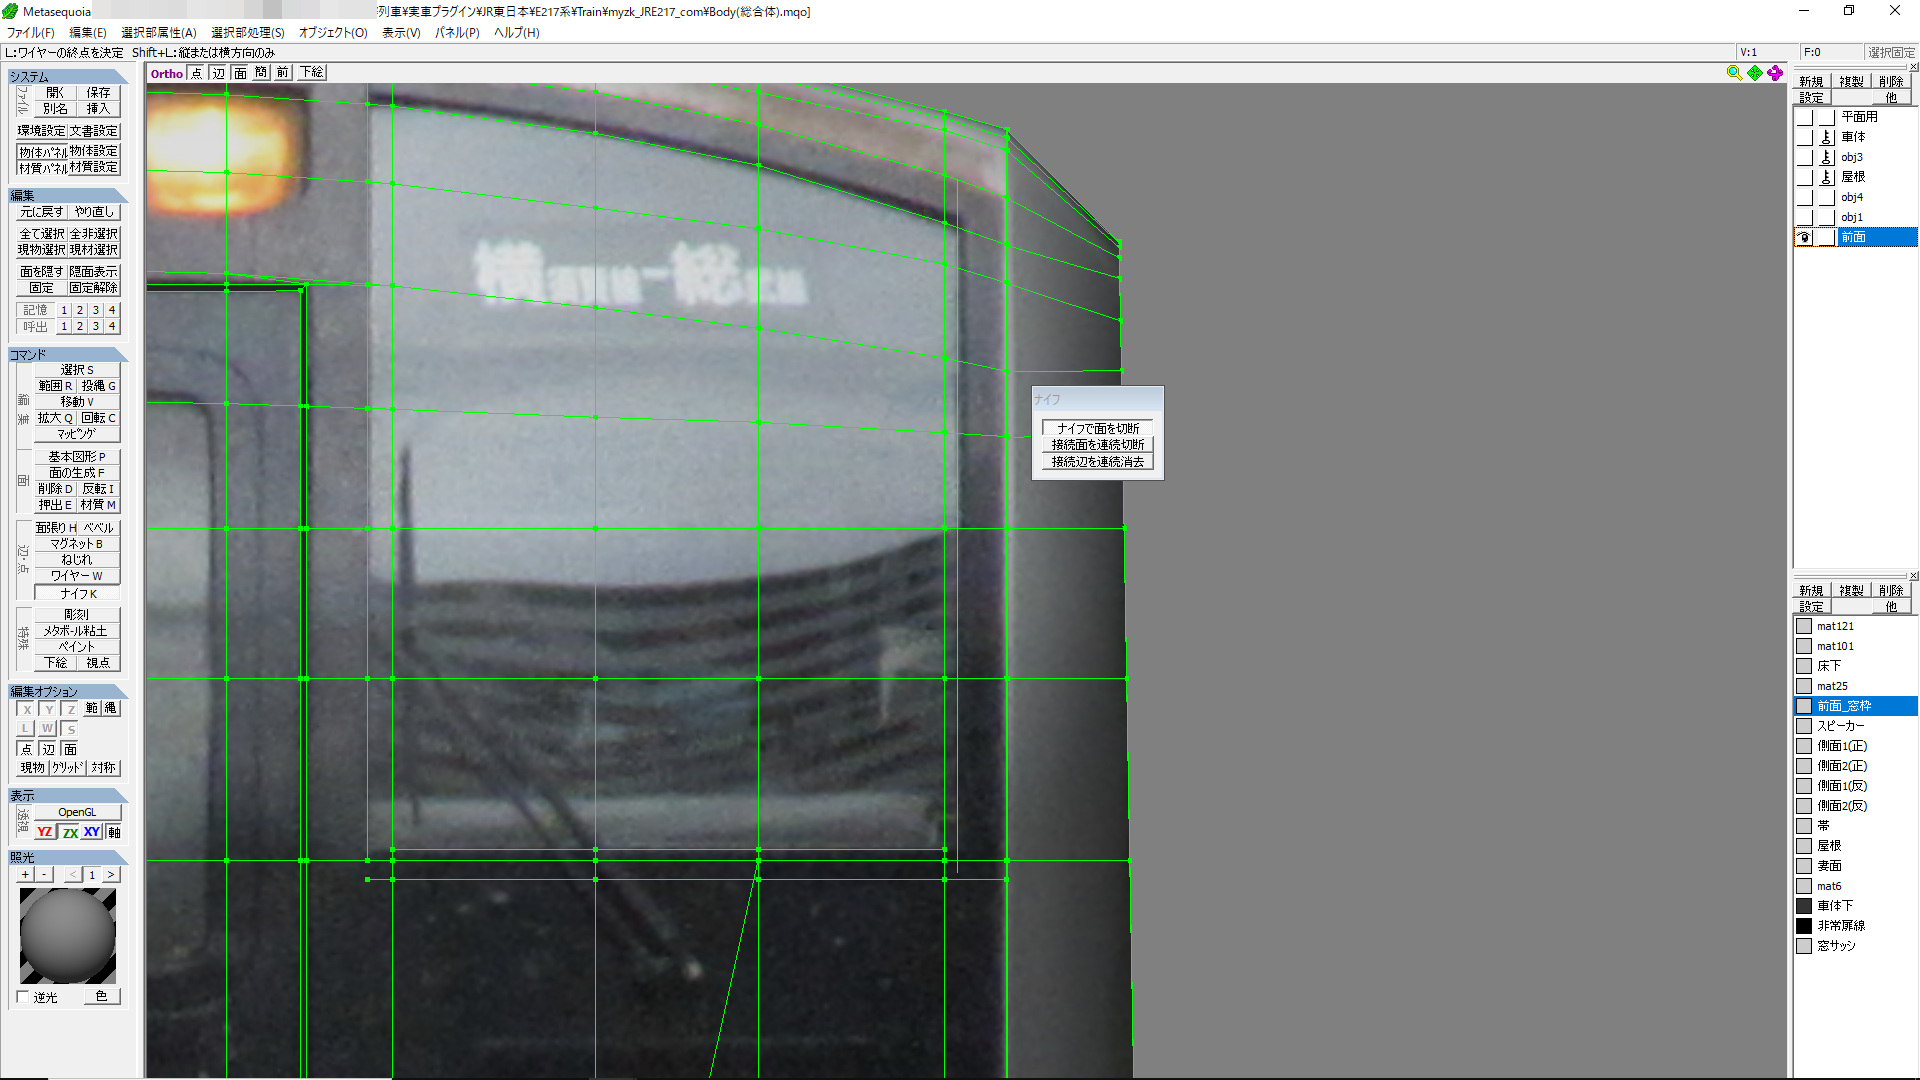Switch to the YZ view
This screenshot has width=1920, height=1080.
tap(45, 832)
